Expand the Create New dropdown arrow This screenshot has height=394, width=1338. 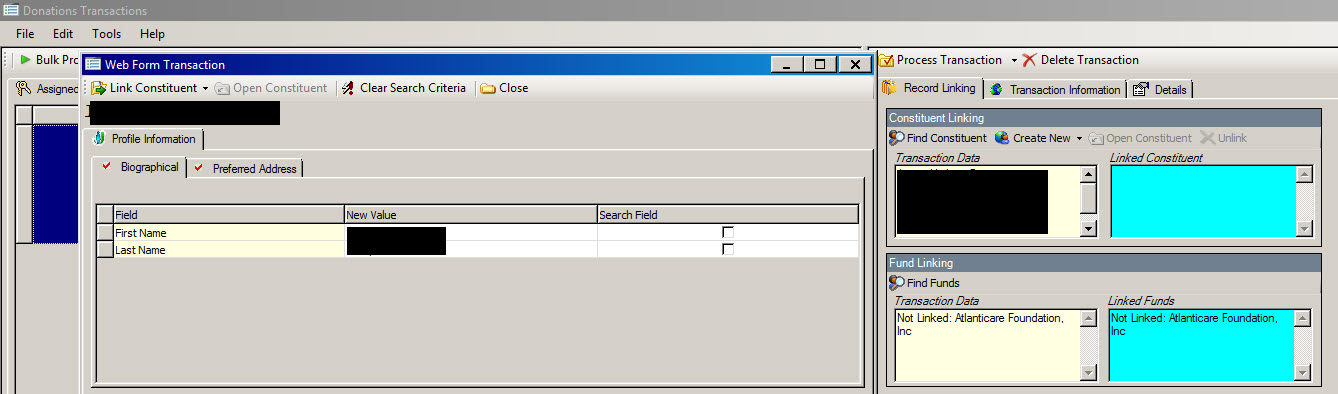1079,138
